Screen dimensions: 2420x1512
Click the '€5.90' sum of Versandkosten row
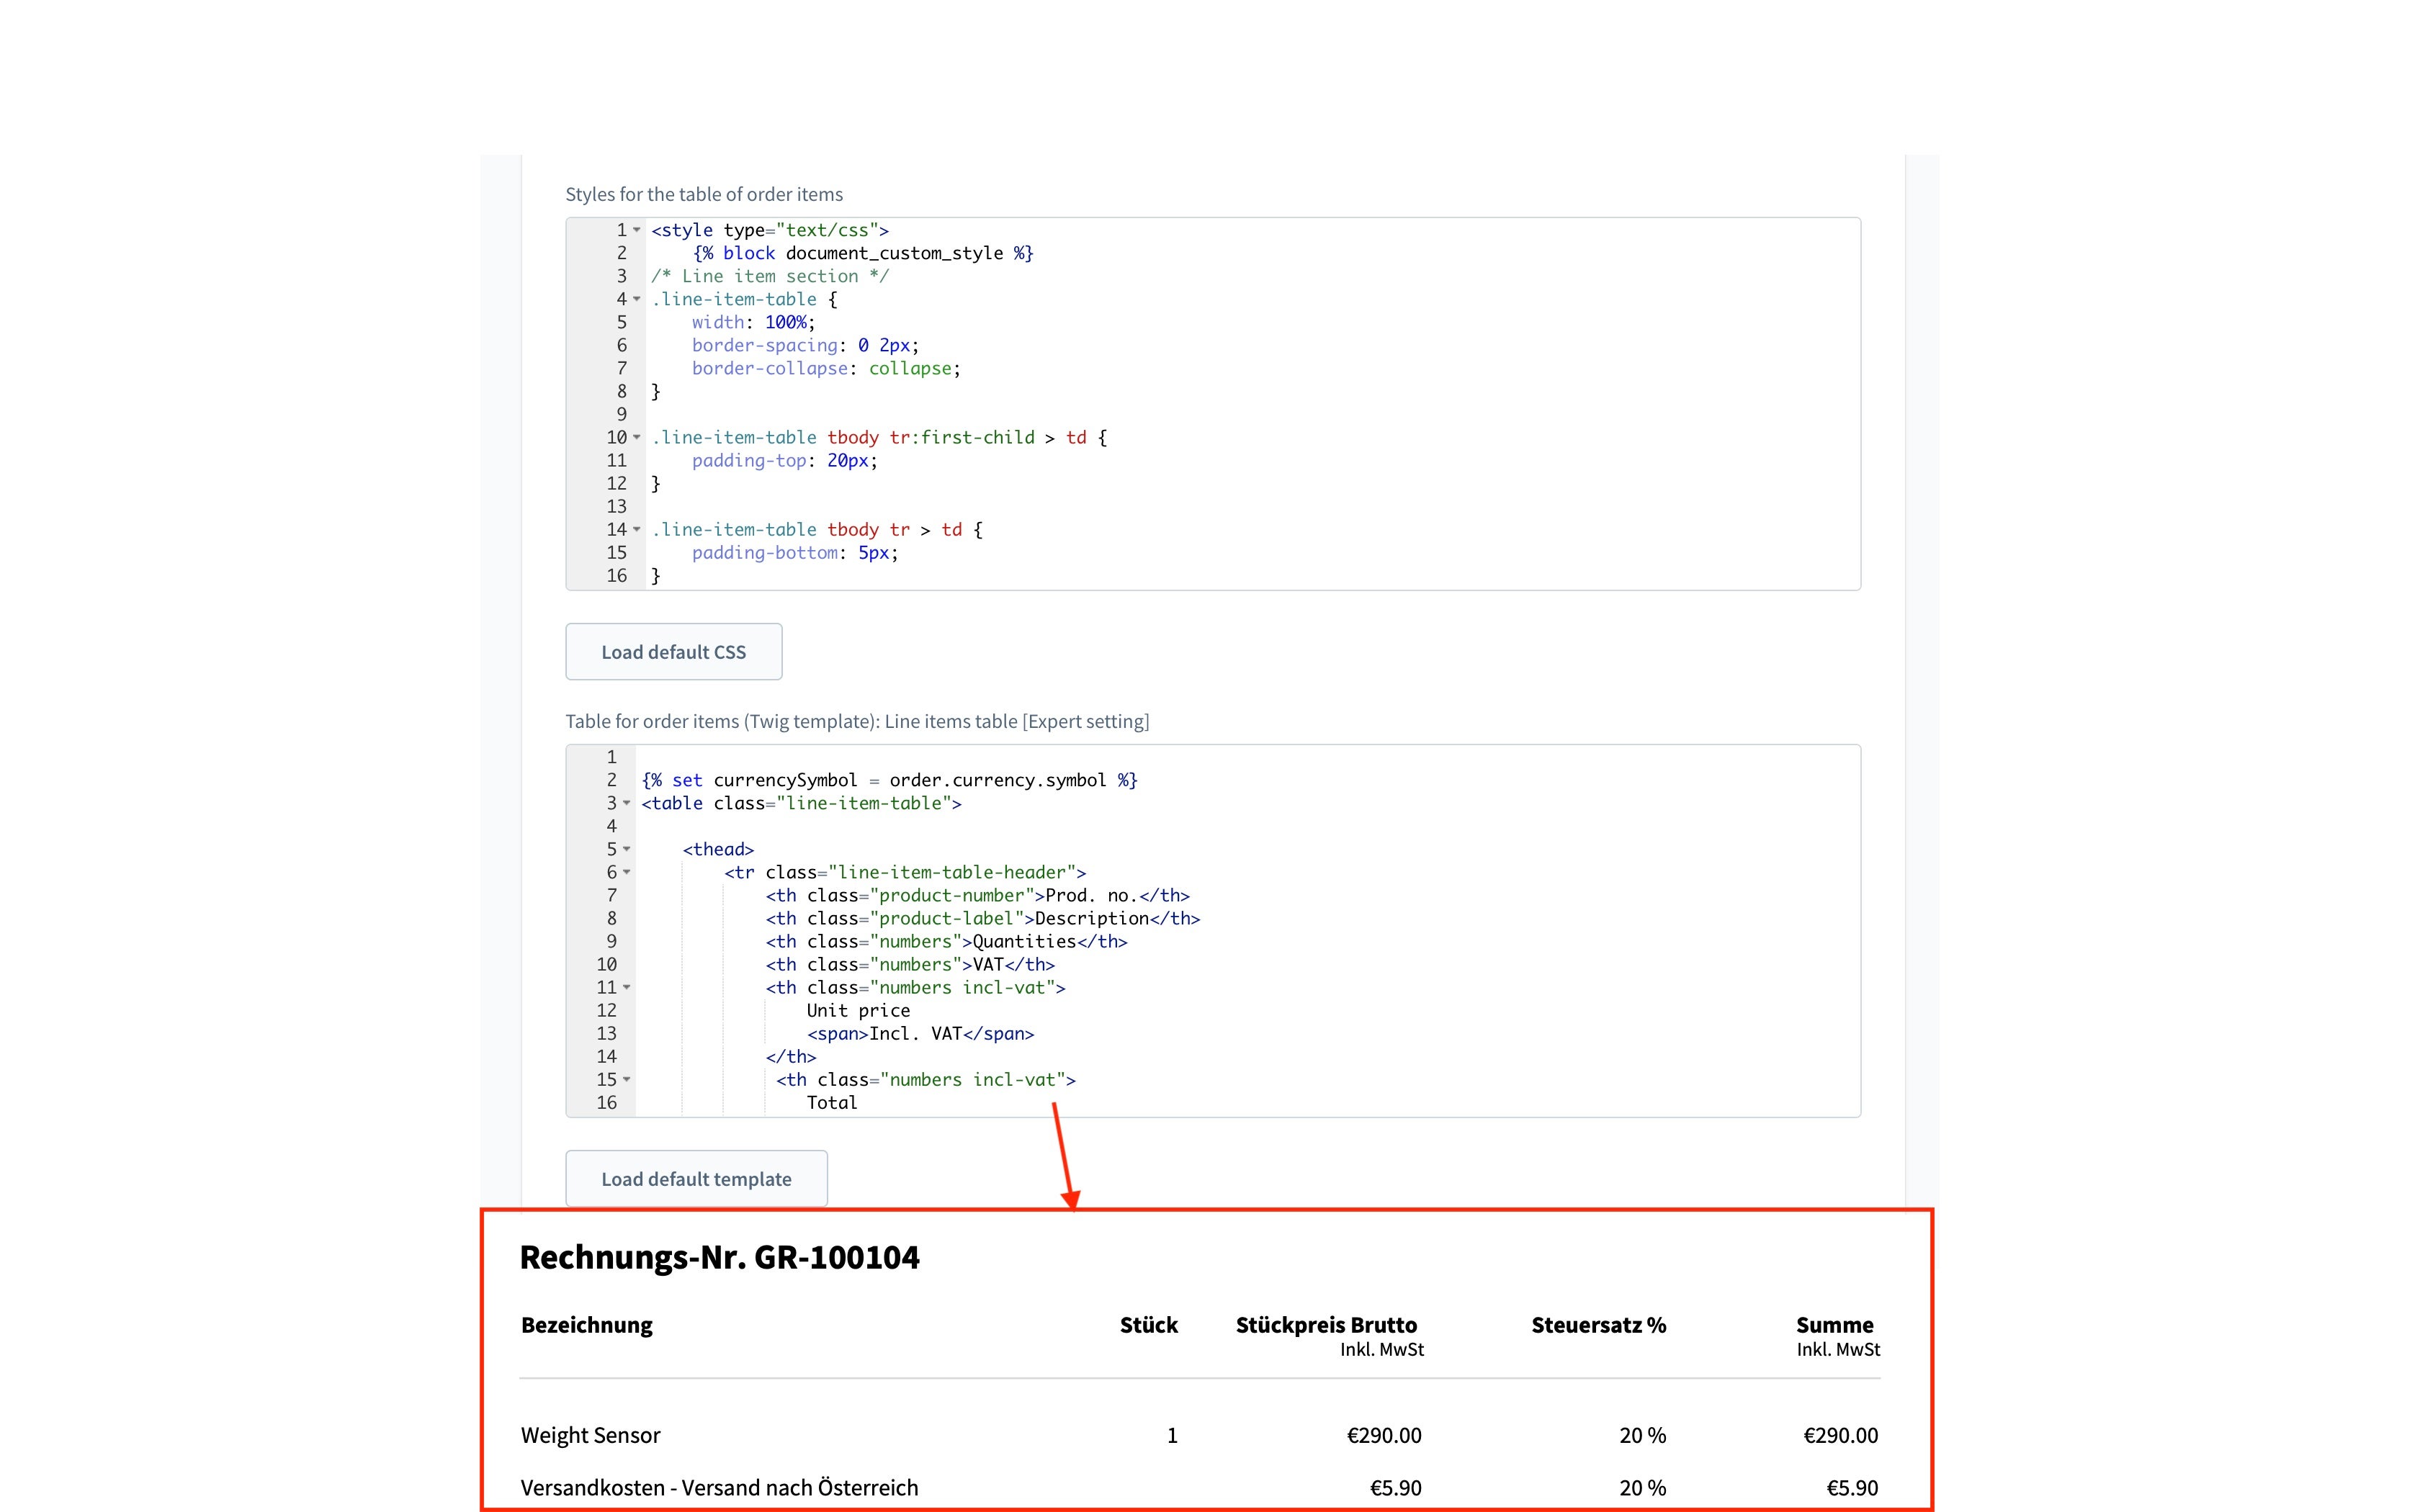(1852, 1487)
